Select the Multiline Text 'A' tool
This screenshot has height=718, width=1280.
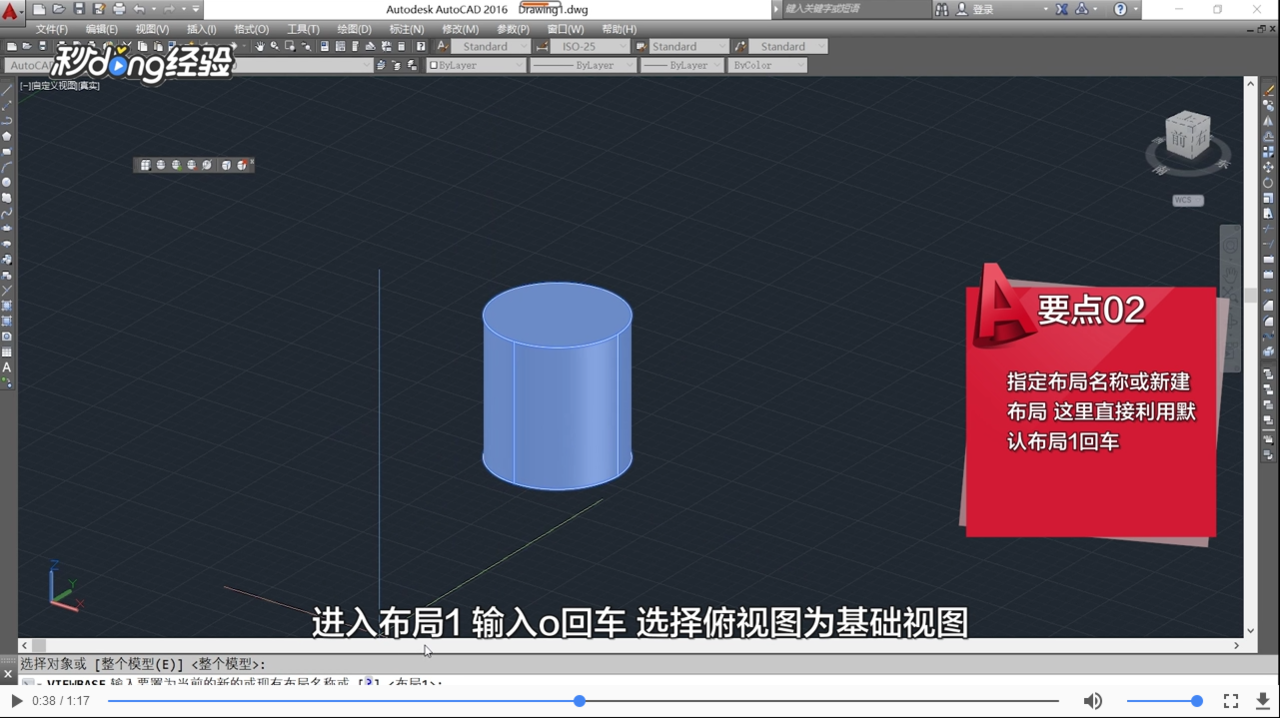coord(7,368)
